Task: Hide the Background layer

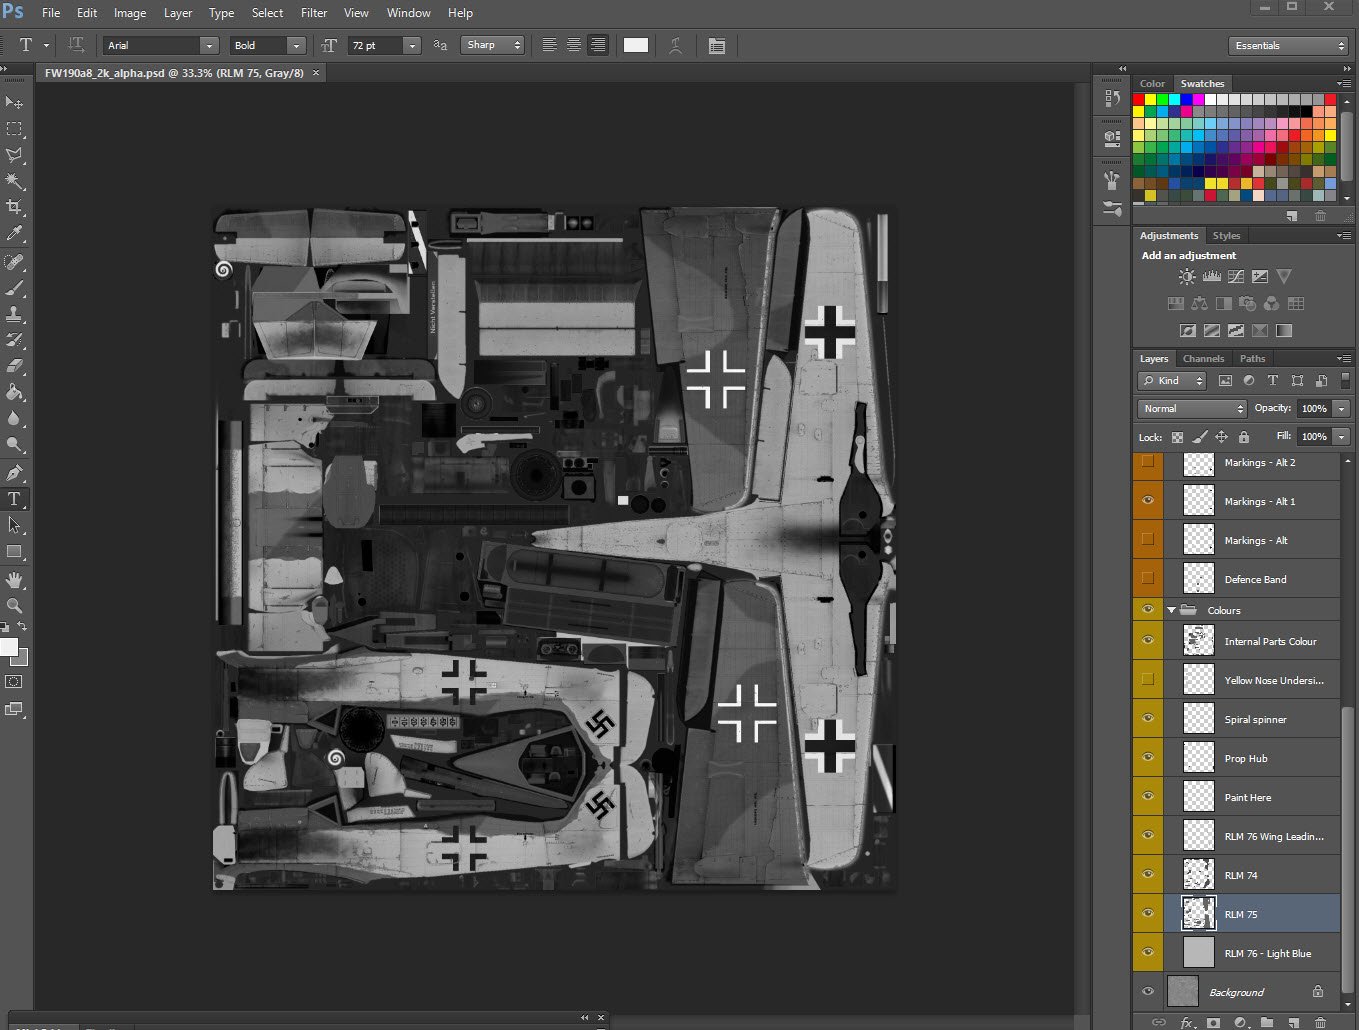Action: coord(1148,992)
